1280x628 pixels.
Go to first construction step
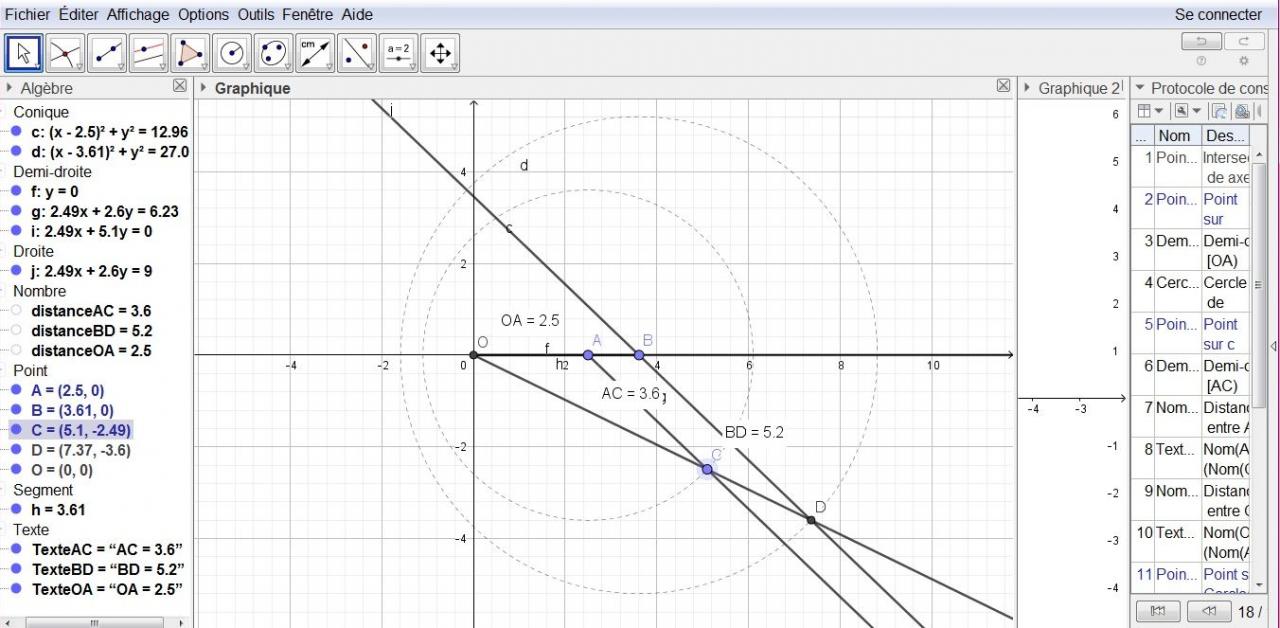1158,610
